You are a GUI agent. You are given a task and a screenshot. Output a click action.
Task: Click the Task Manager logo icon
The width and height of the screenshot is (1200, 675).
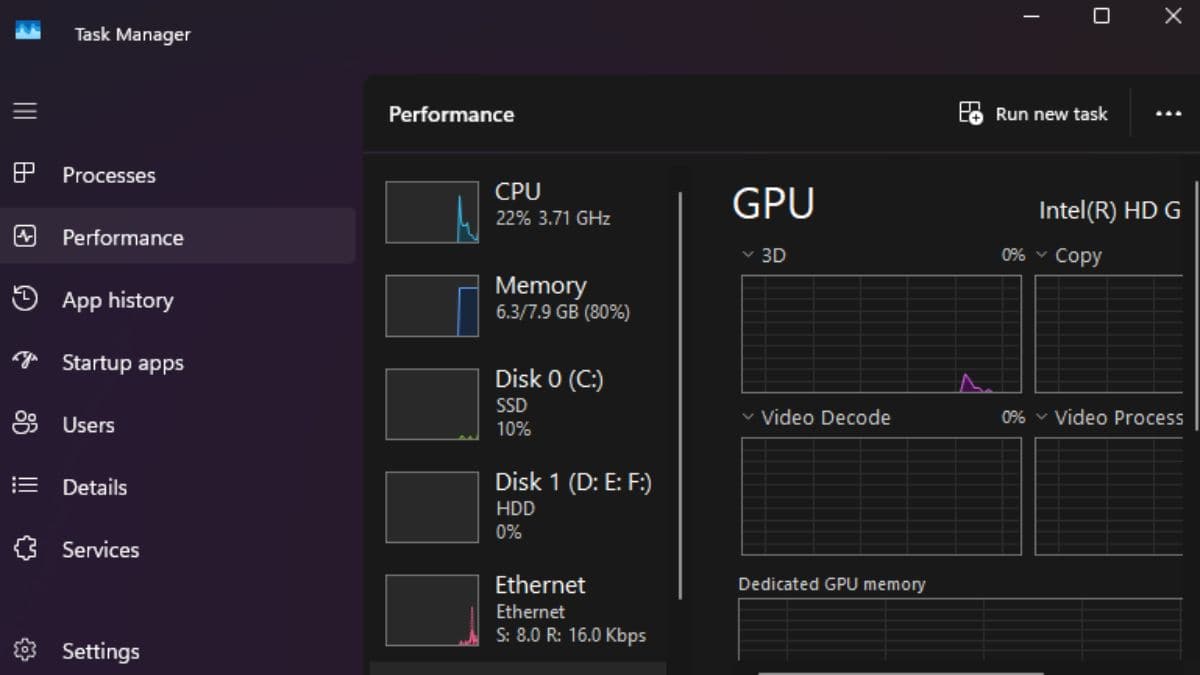[27, 30]
